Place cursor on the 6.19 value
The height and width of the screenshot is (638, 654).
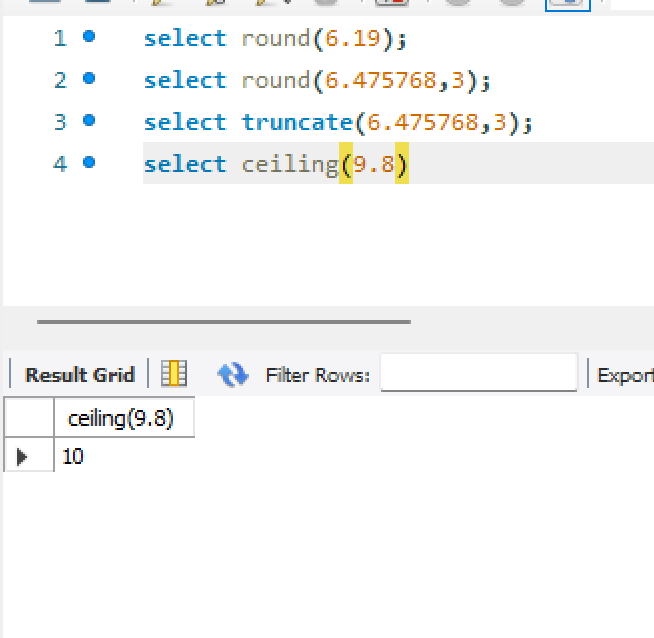tap(352, 38)
